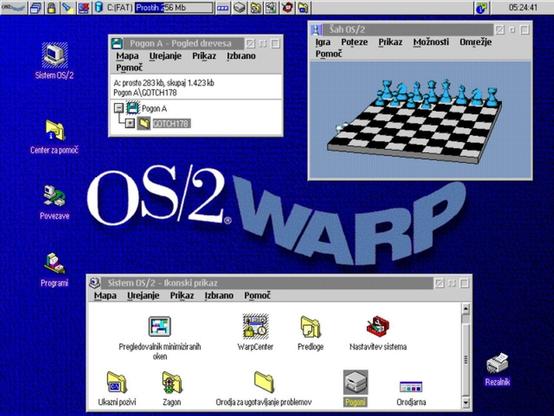The width and height of the screenshot is (554, 416).
Task: Click the vertical scrollbar thumb in Sistem OS/2 window
Action: pyautogui.click(x=466, y=359)
